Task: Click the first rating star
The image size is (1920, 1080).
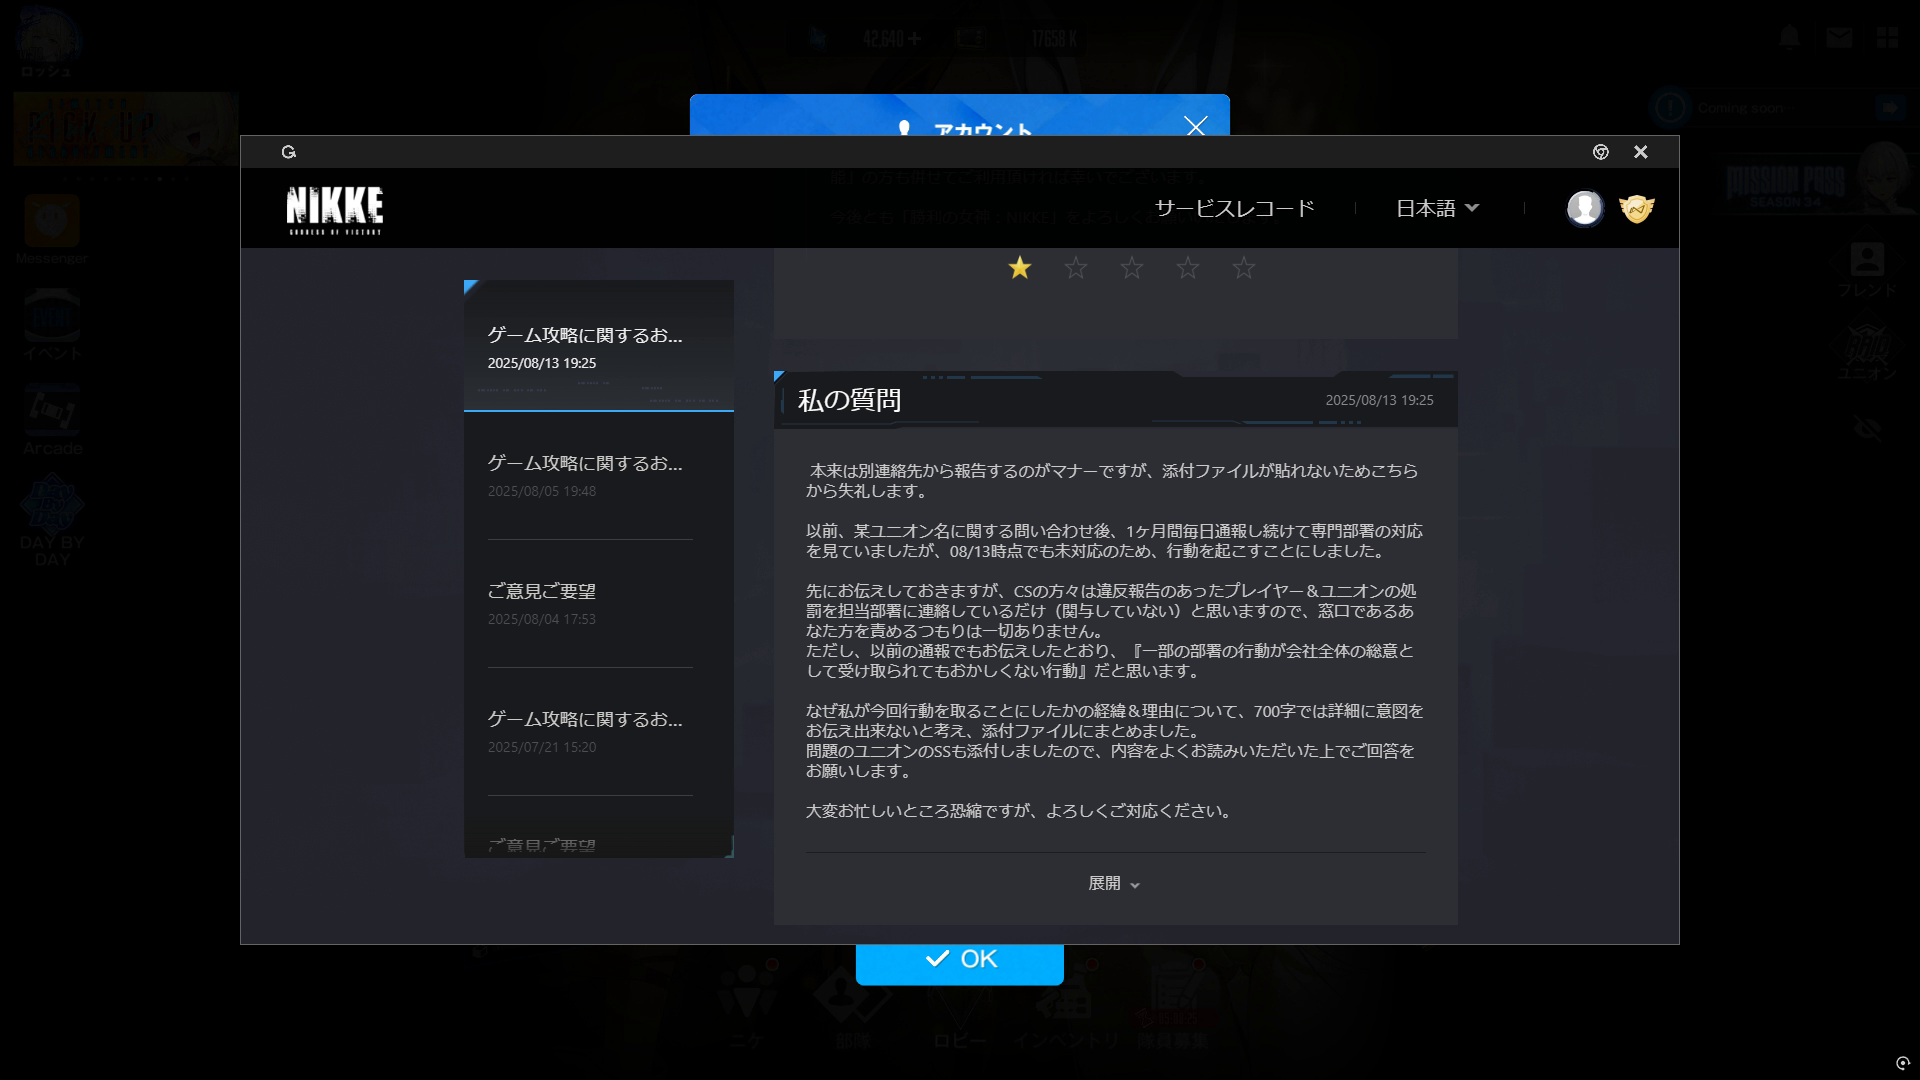Action: [1019, 268]
